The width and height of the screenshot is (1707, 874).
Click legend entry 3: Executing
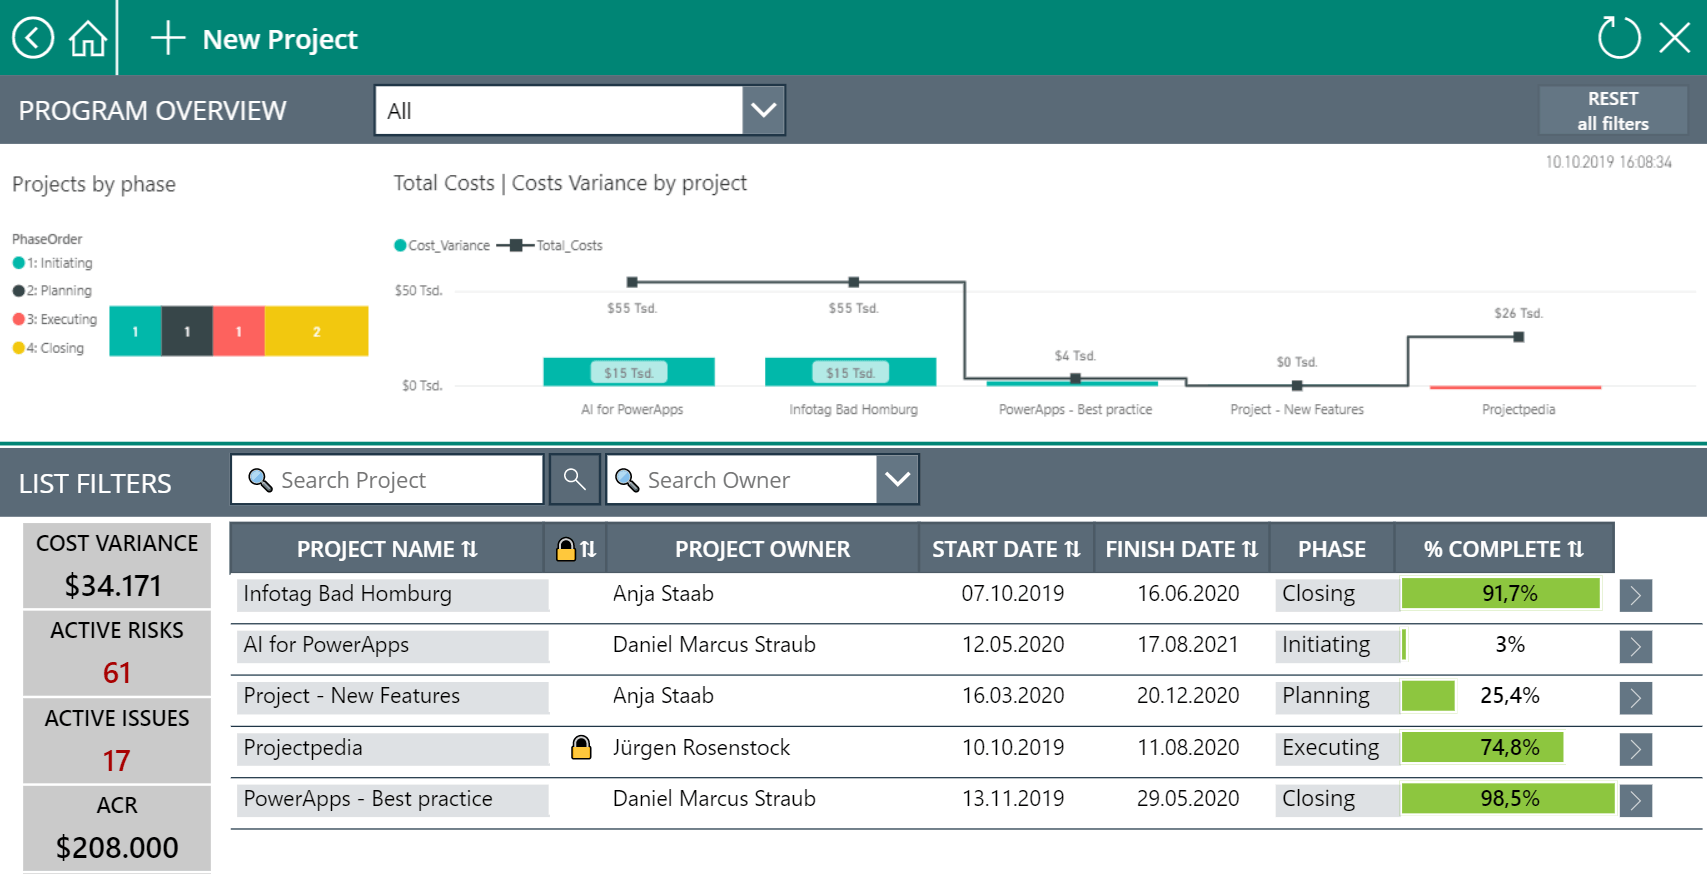pyautogui.click(x=55, y=319)
